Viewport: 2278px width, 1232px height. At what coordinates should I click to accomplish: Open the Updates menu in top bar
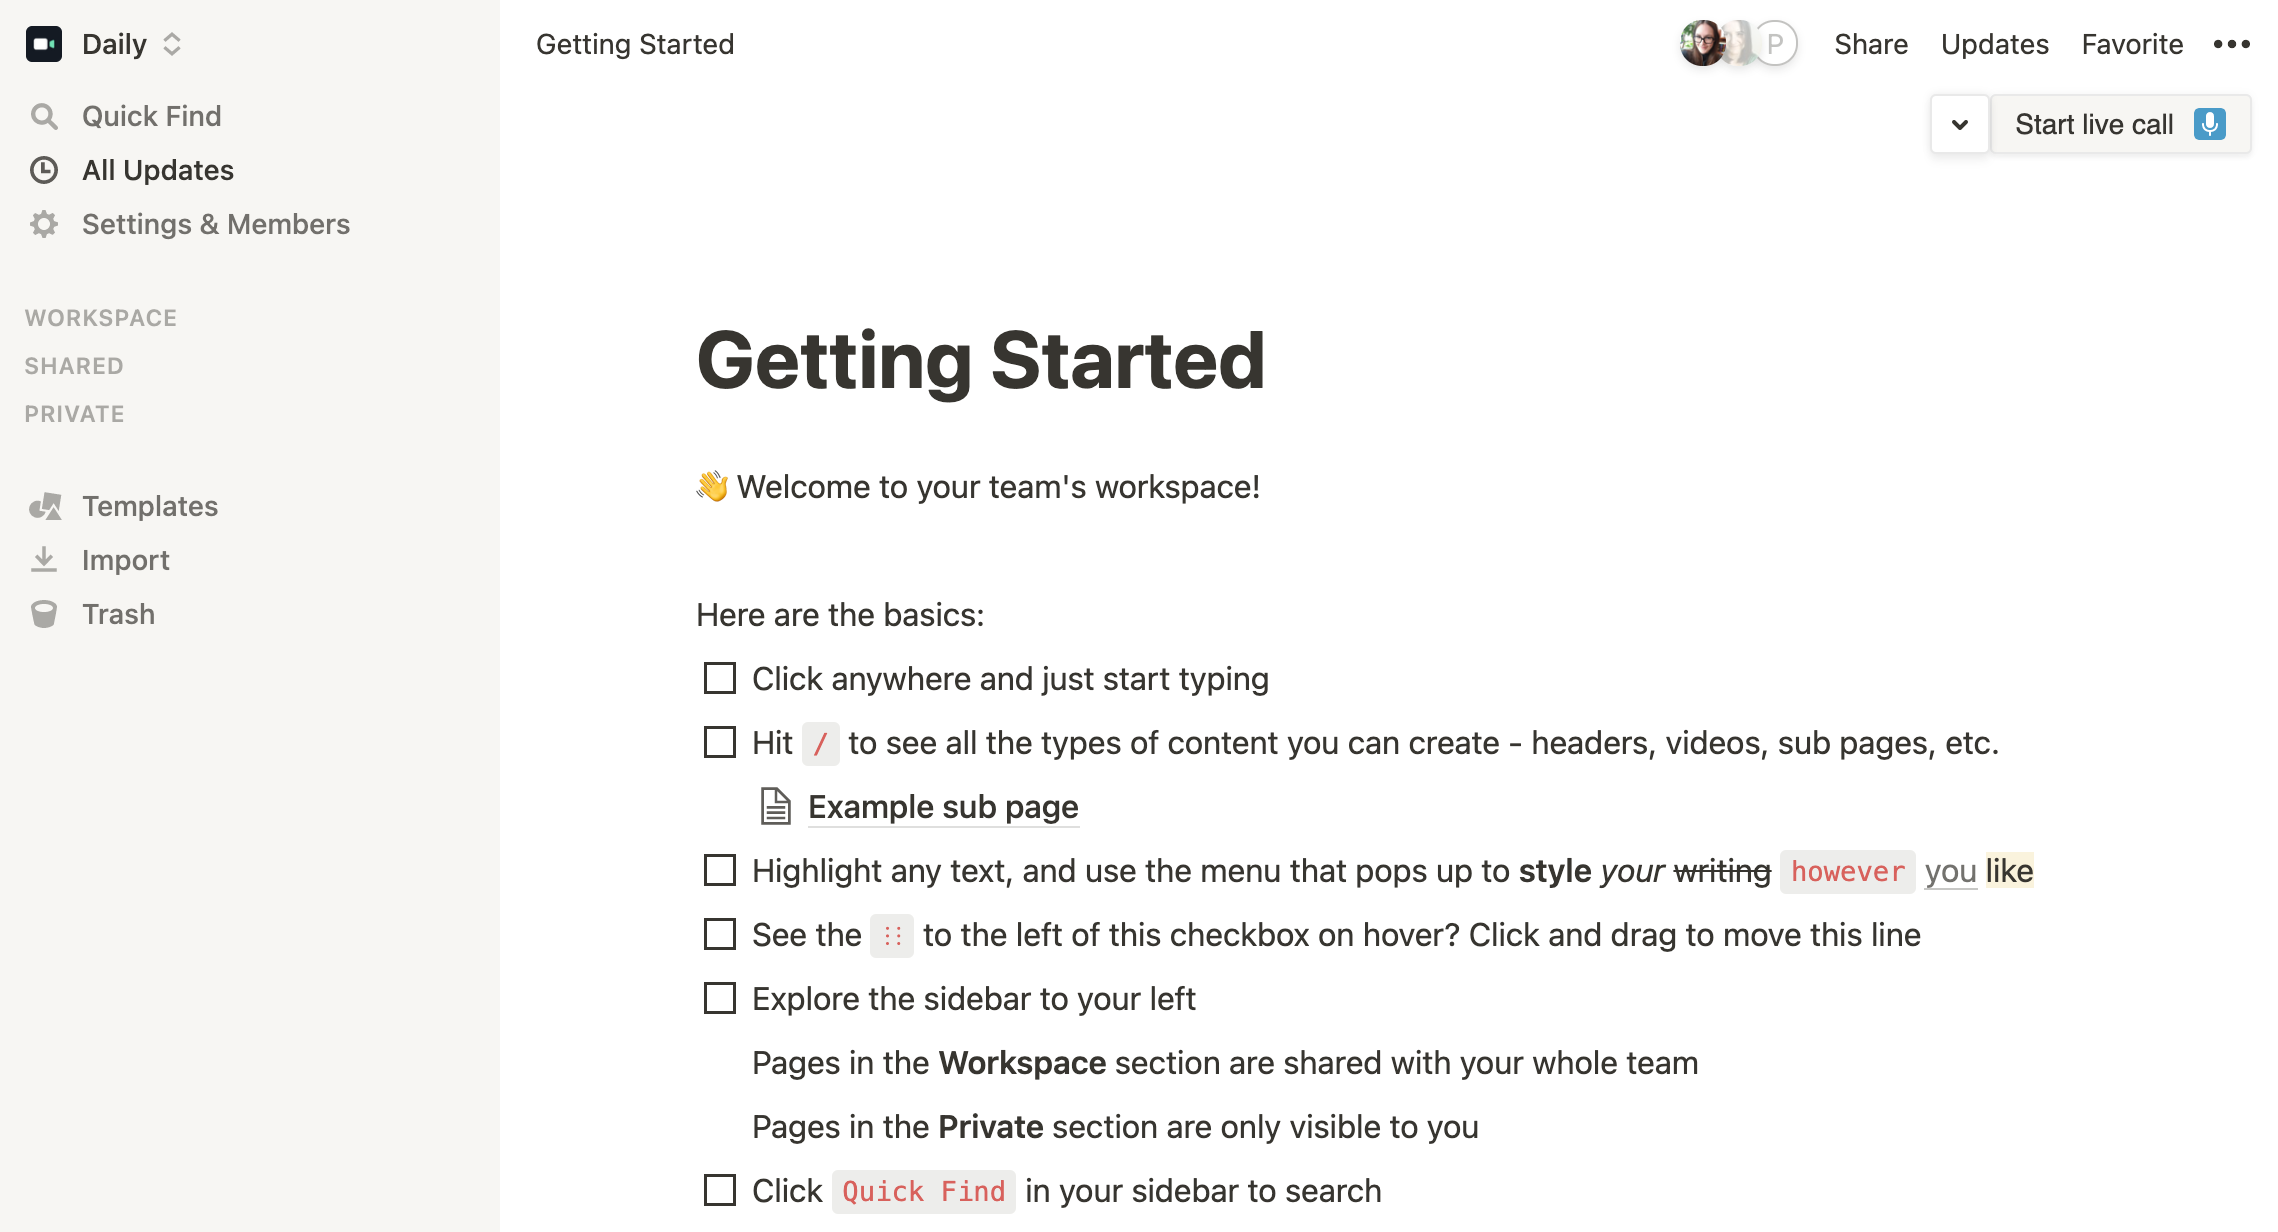coord(1995,44)
